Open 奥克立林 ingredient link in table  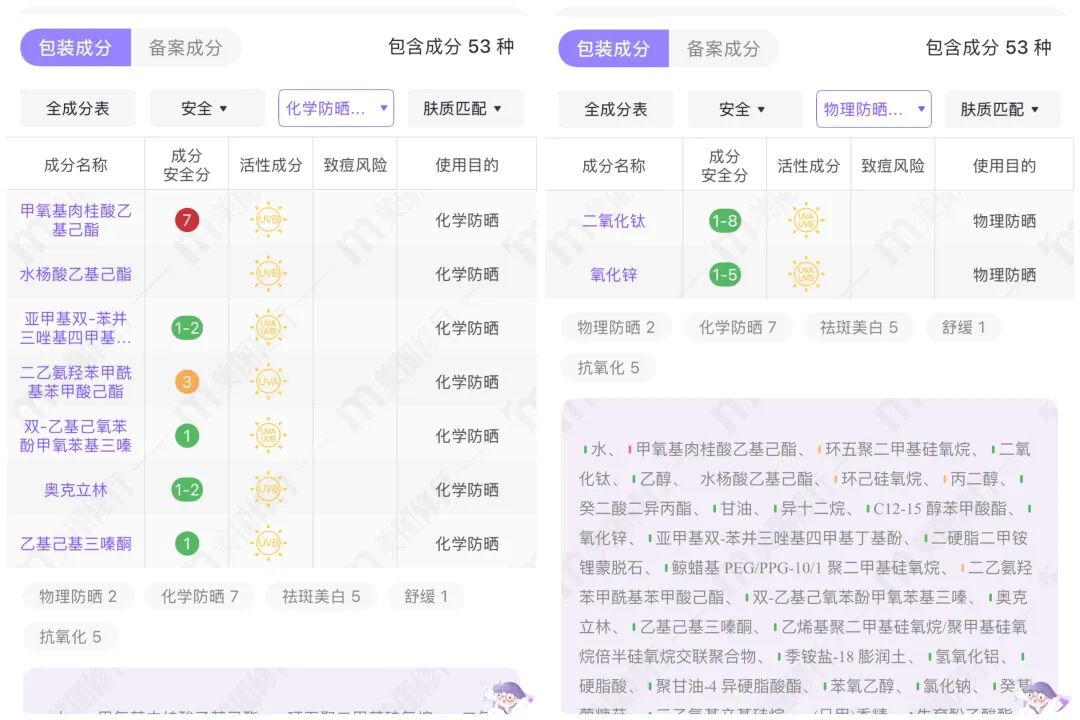click(x=76, y=490)
